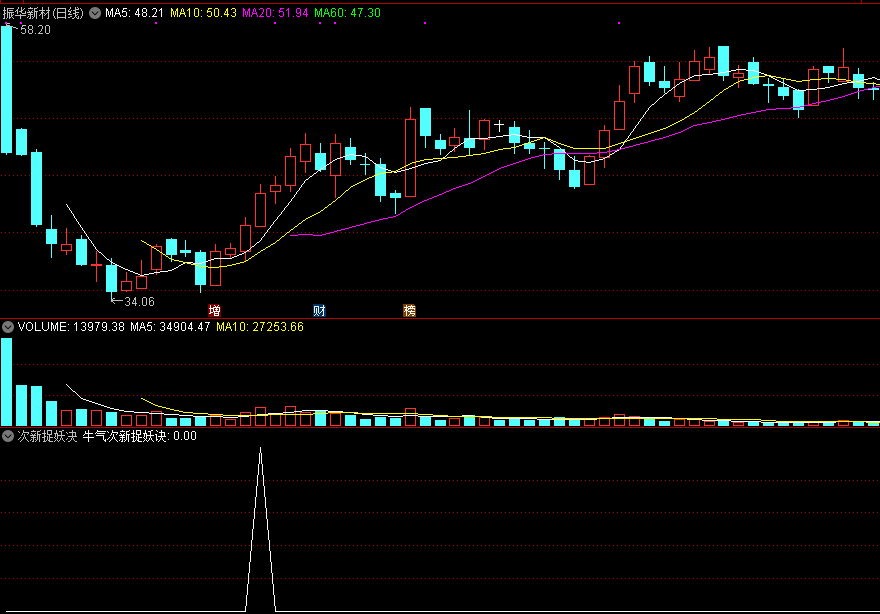Click the volume MA5: 34904.47 label

click(x=170, y=327)
